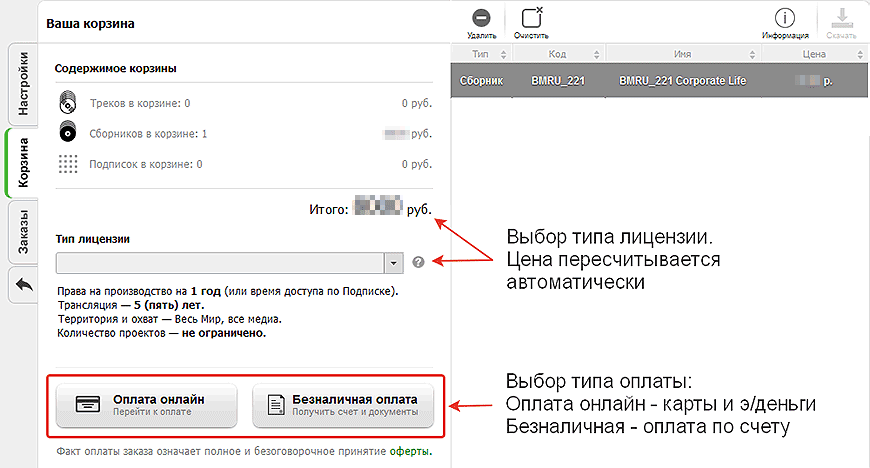
Task: Click the license type help question icon
Action: click(x=418, y=262)
